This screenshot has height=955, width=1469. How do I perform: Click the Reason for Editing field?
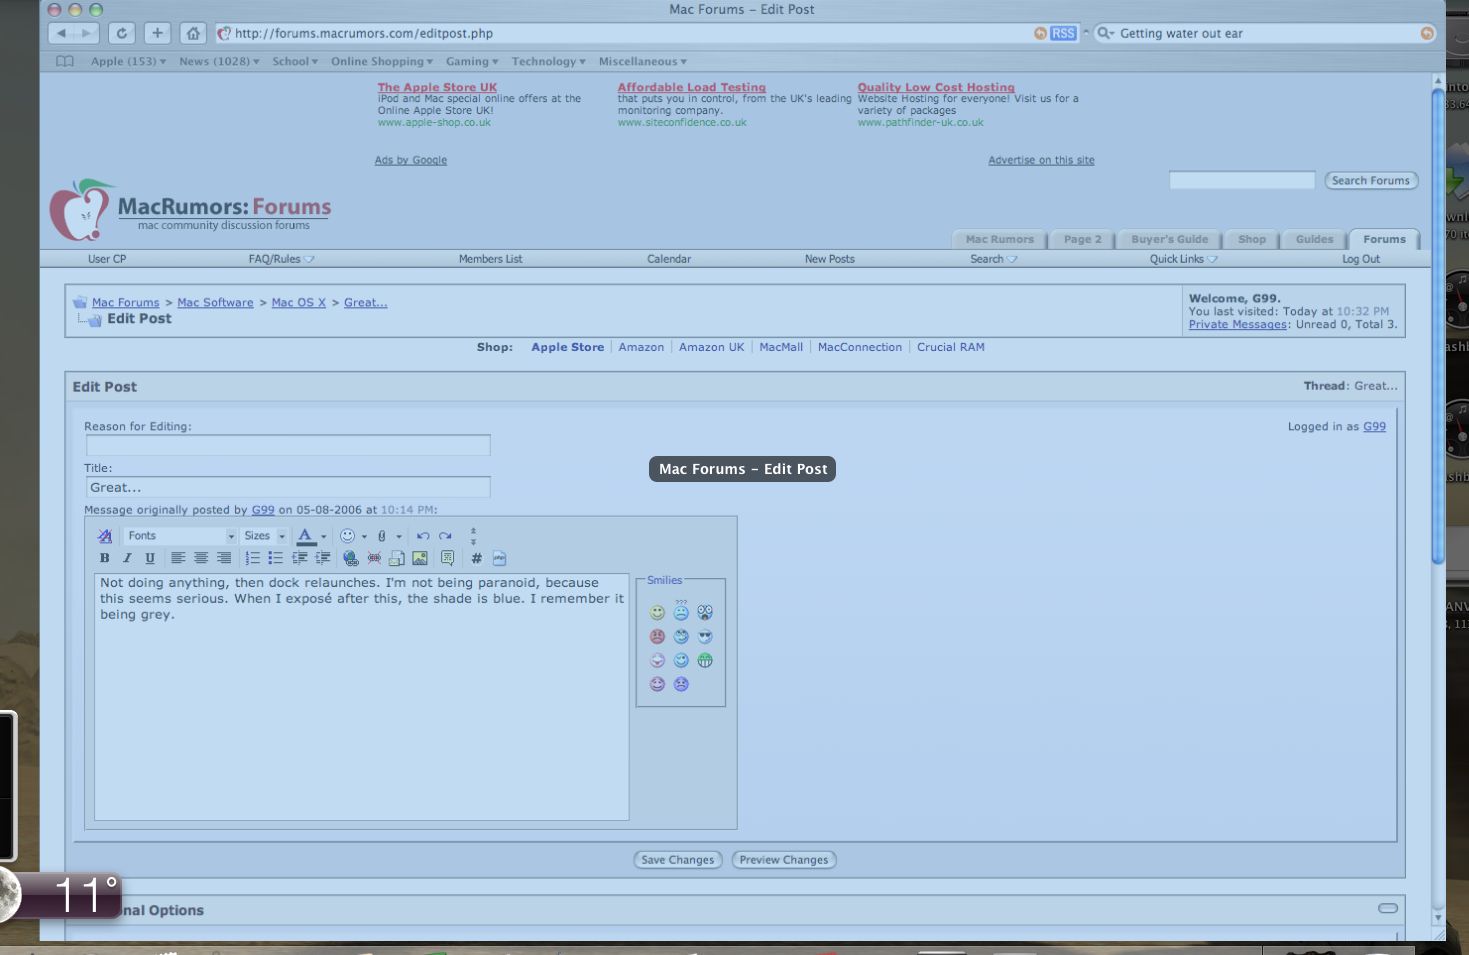click(288, 445)
